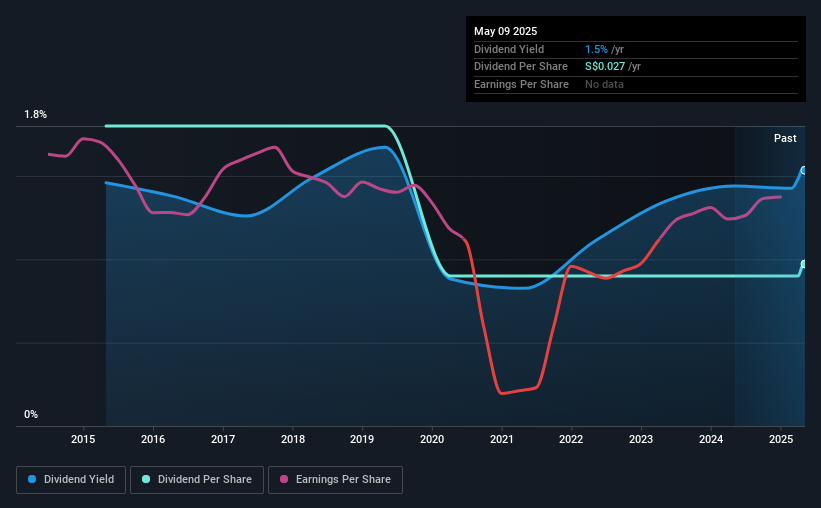Click the No data earnings value
The image size is (821, 508).
pyautogui.click(x=604, y=84)
